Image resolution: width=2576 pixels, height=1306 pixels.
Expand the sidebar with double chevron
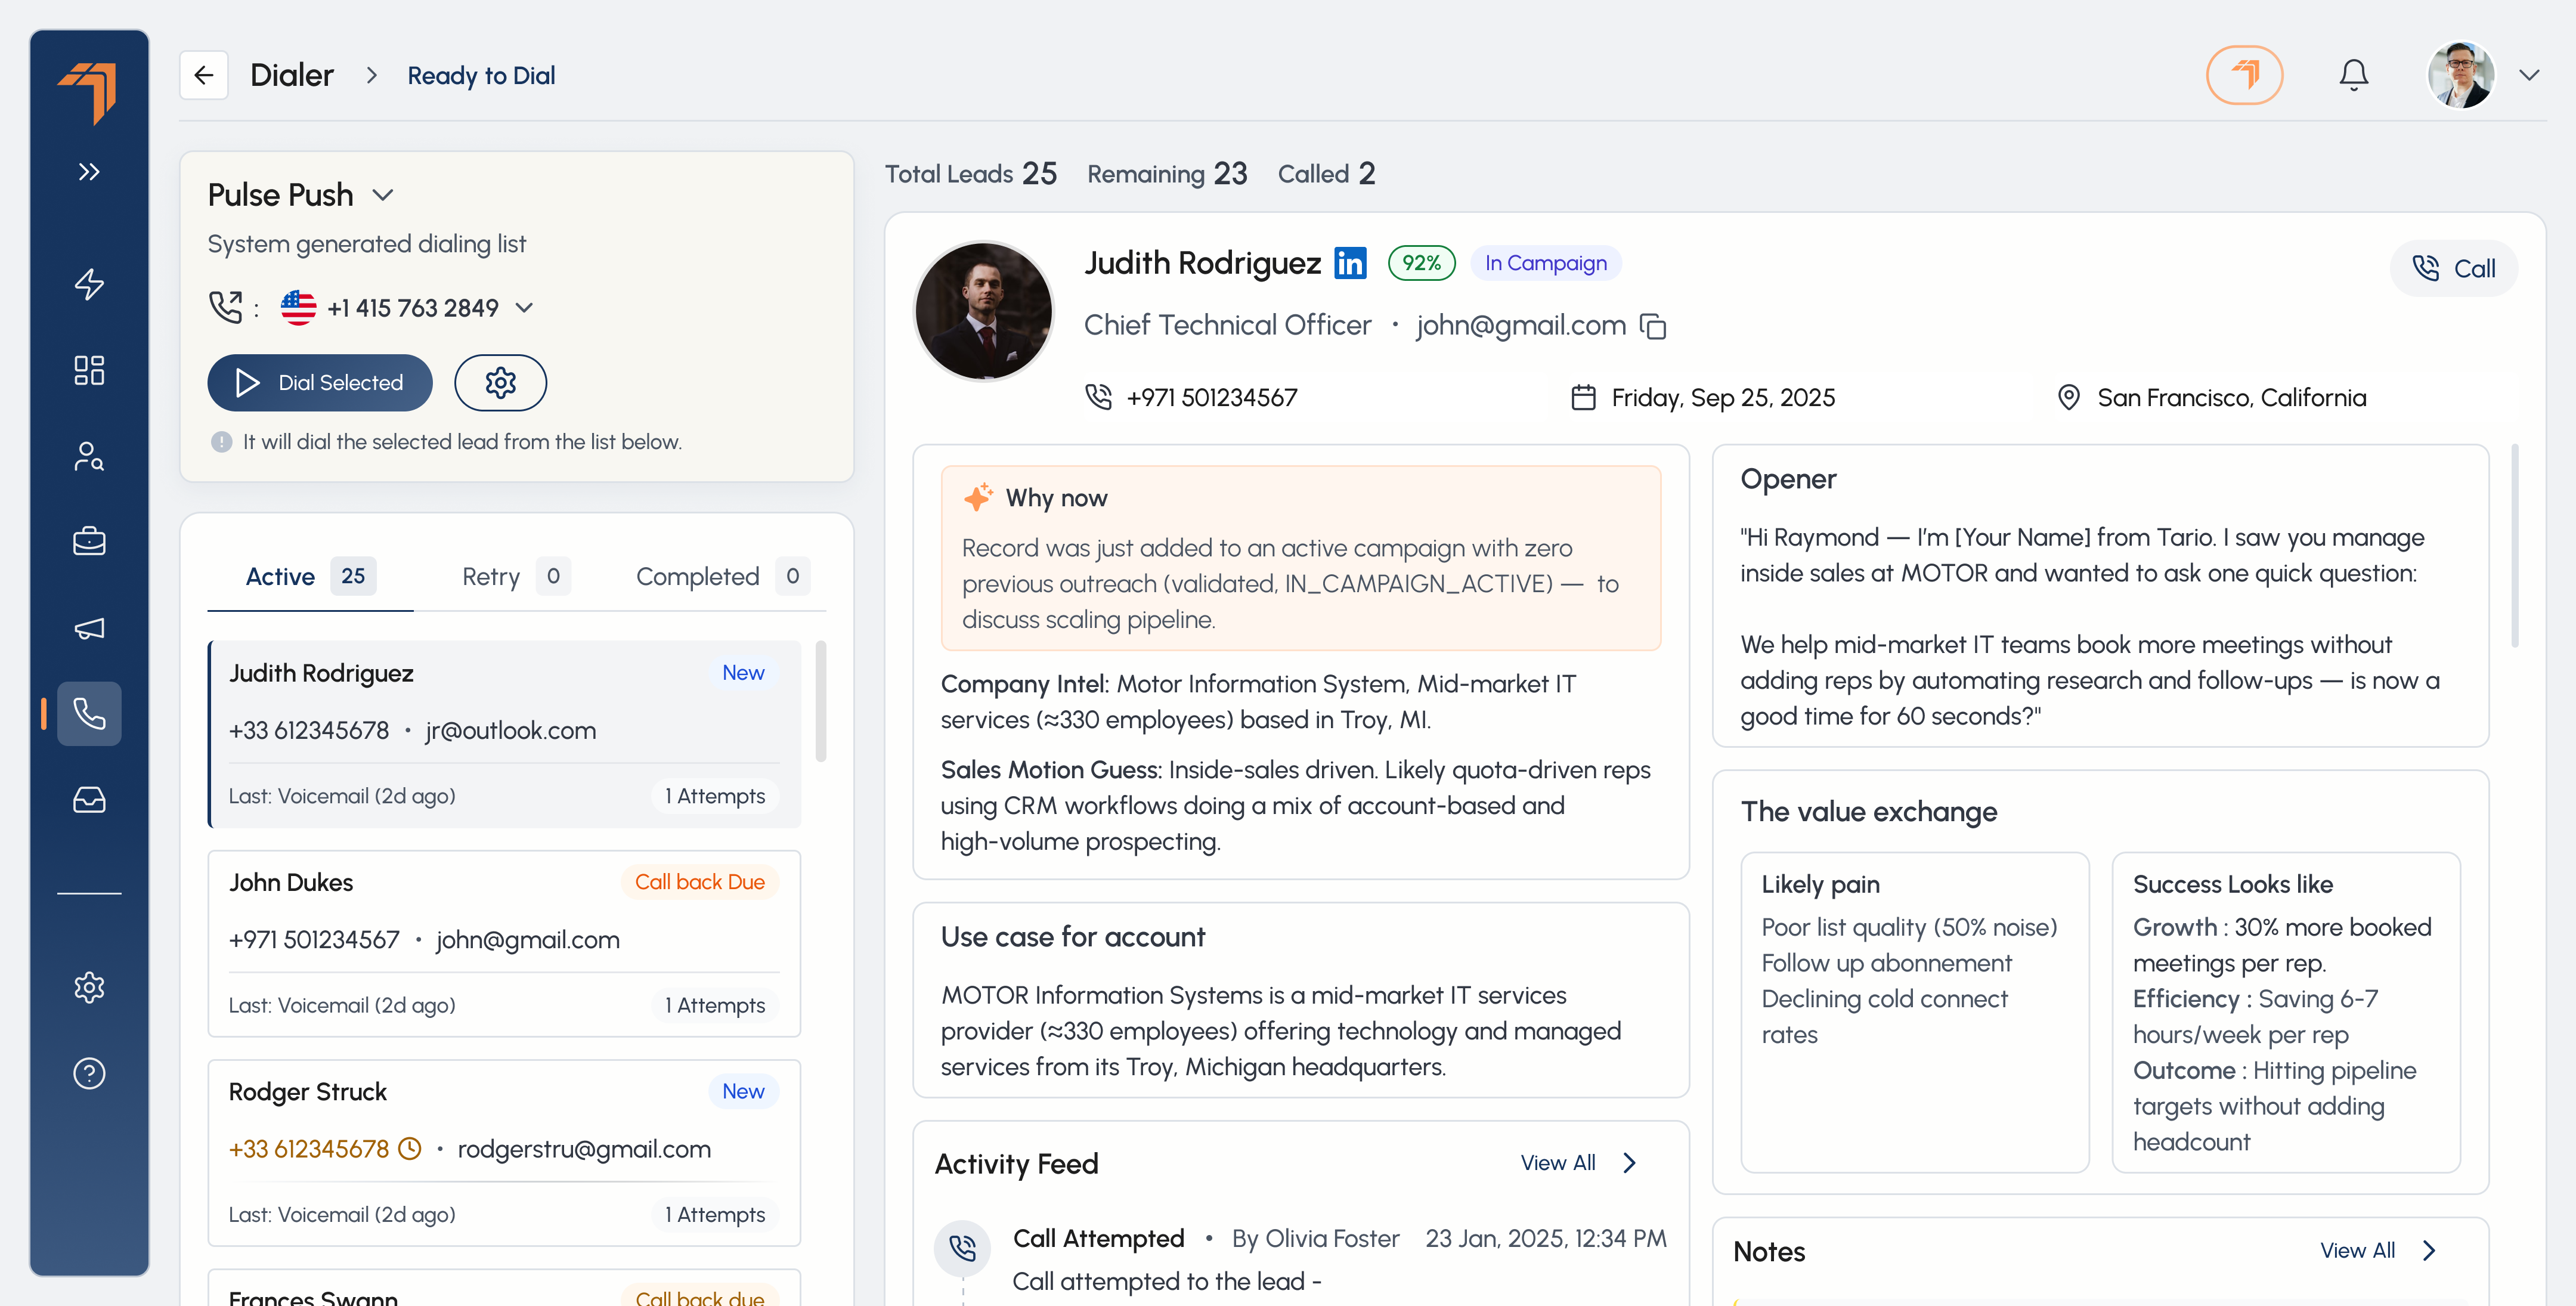pos(89,172)
